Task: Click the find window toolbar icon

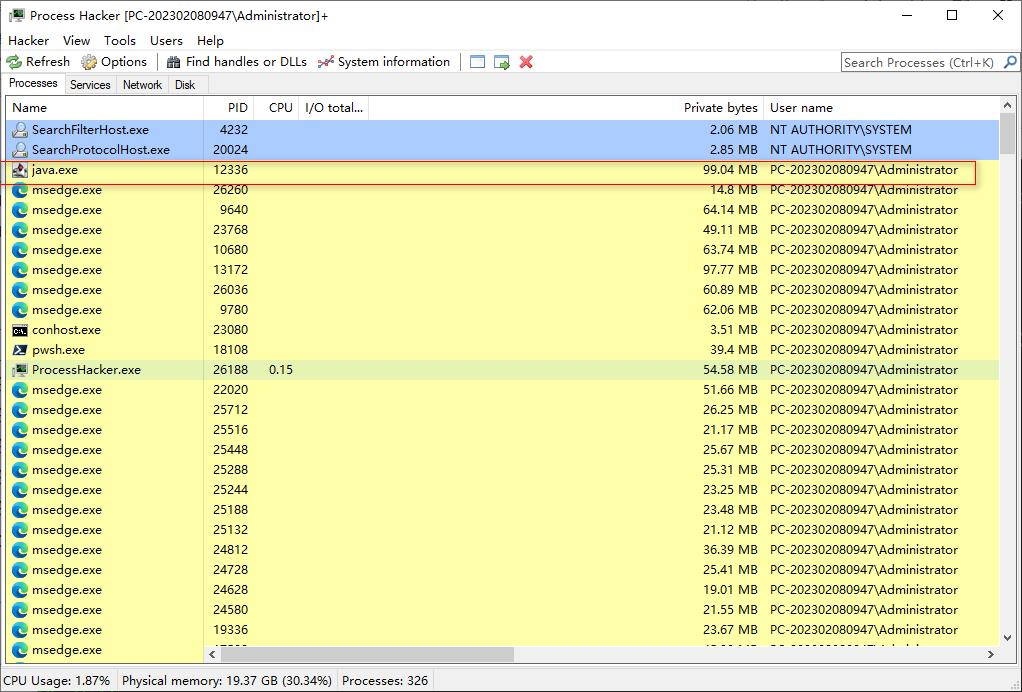Action: point(478,62)
